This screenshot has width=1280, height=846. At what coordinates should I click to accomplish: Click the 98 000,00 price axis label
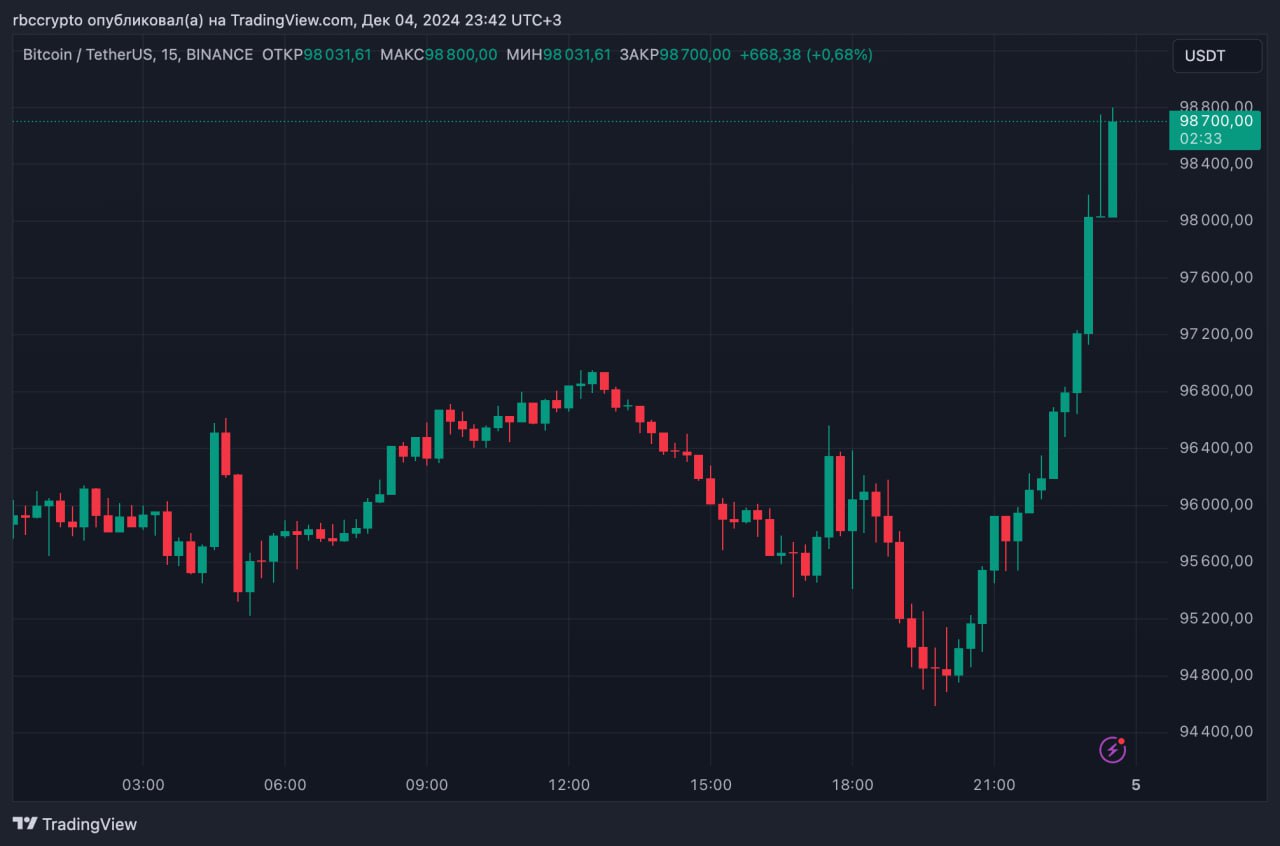pyautogui.click(x=1215, y=220)
